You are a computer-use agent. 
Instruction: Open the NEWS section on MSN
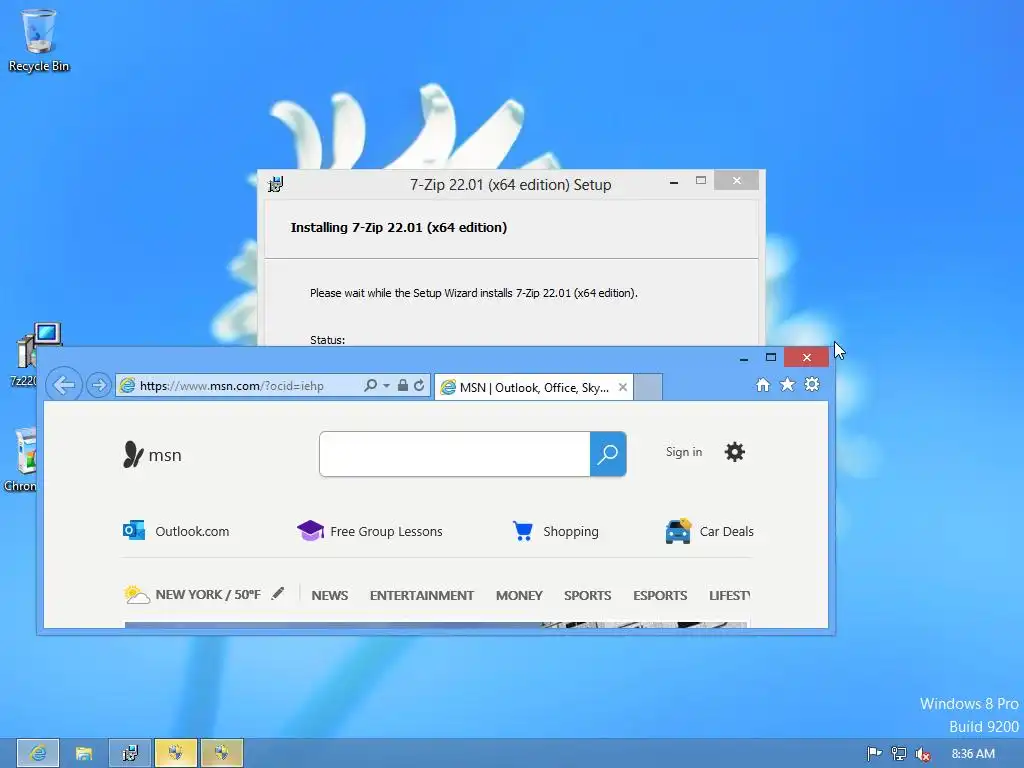click(x=330, y=596)
